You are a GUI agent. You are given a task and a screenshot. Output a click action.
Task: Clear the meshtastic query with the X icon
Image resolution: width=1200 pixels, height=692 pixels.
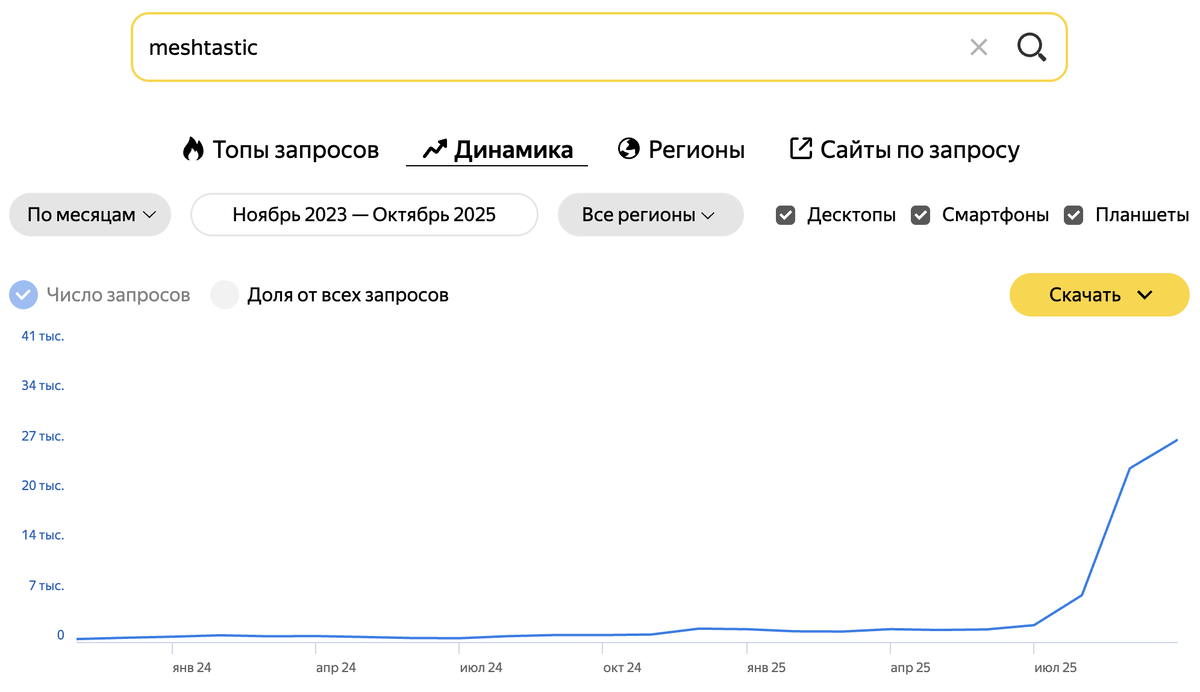tap(978, 46)
